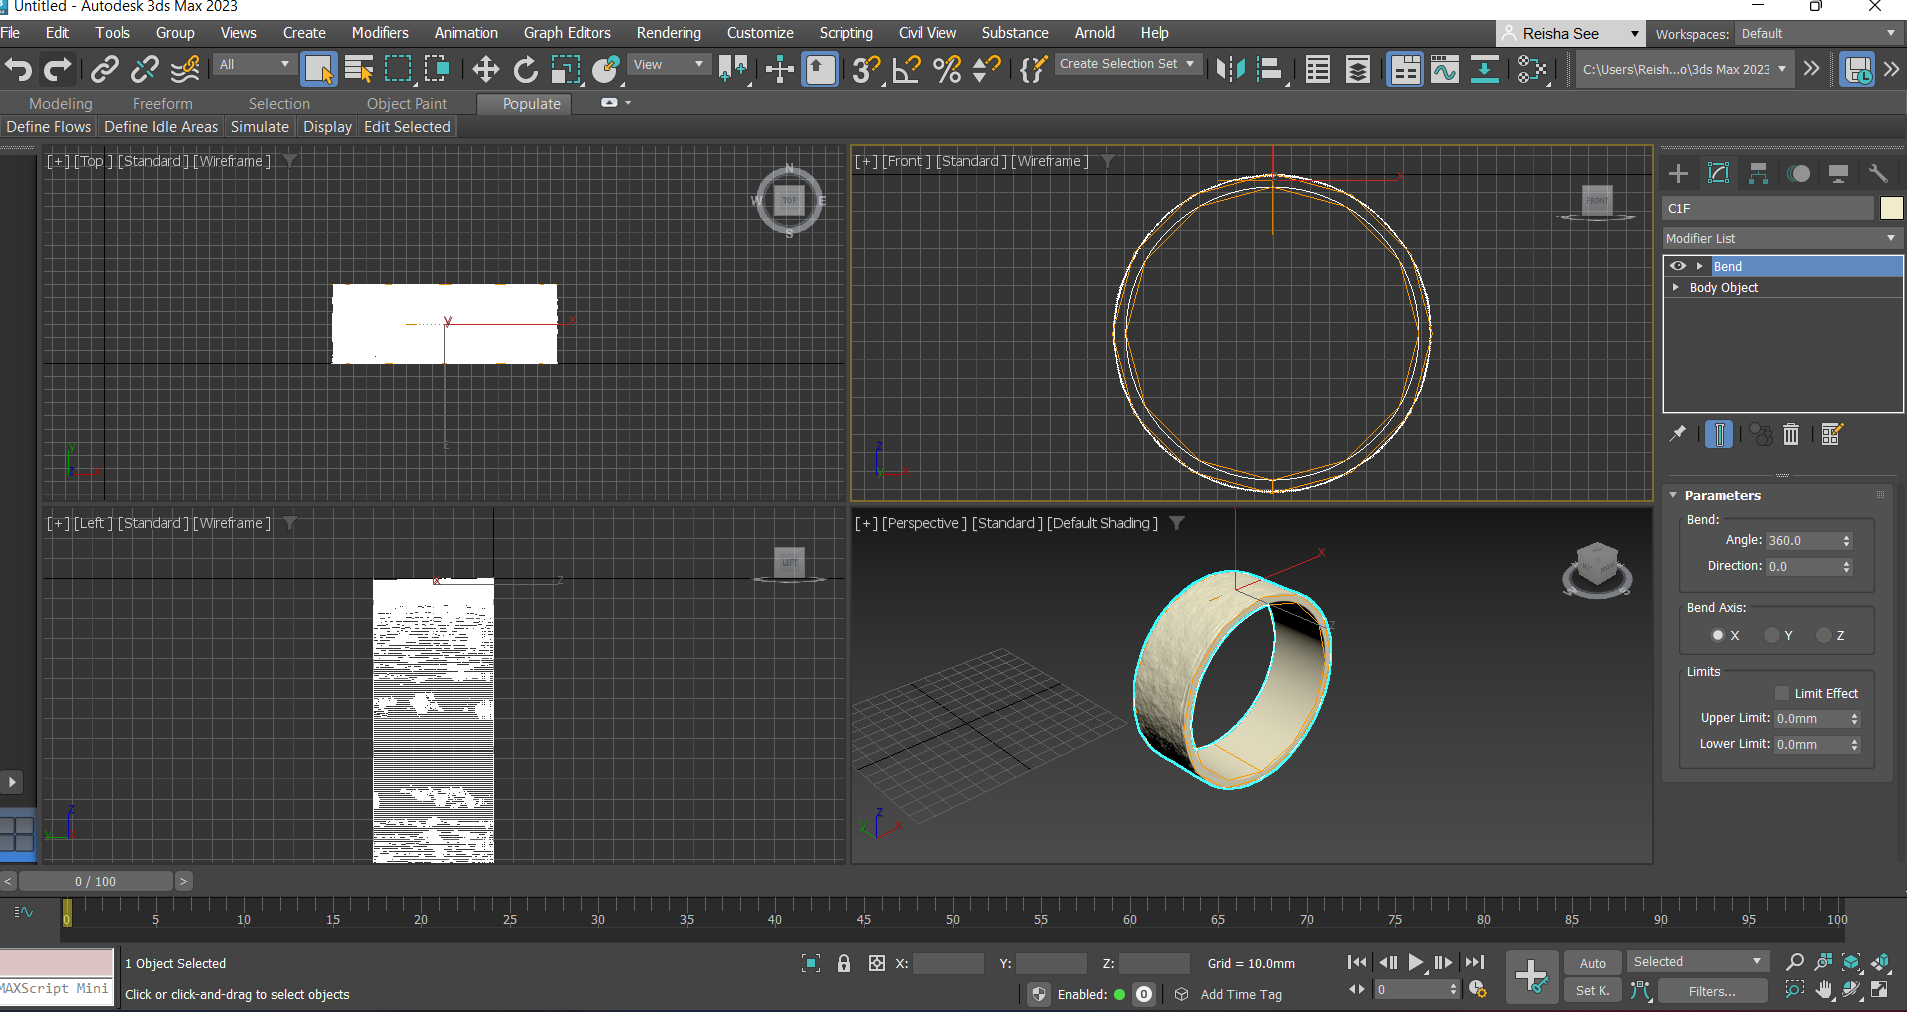
Task: Toggle Auto key mode
Action: point(1593,963)
